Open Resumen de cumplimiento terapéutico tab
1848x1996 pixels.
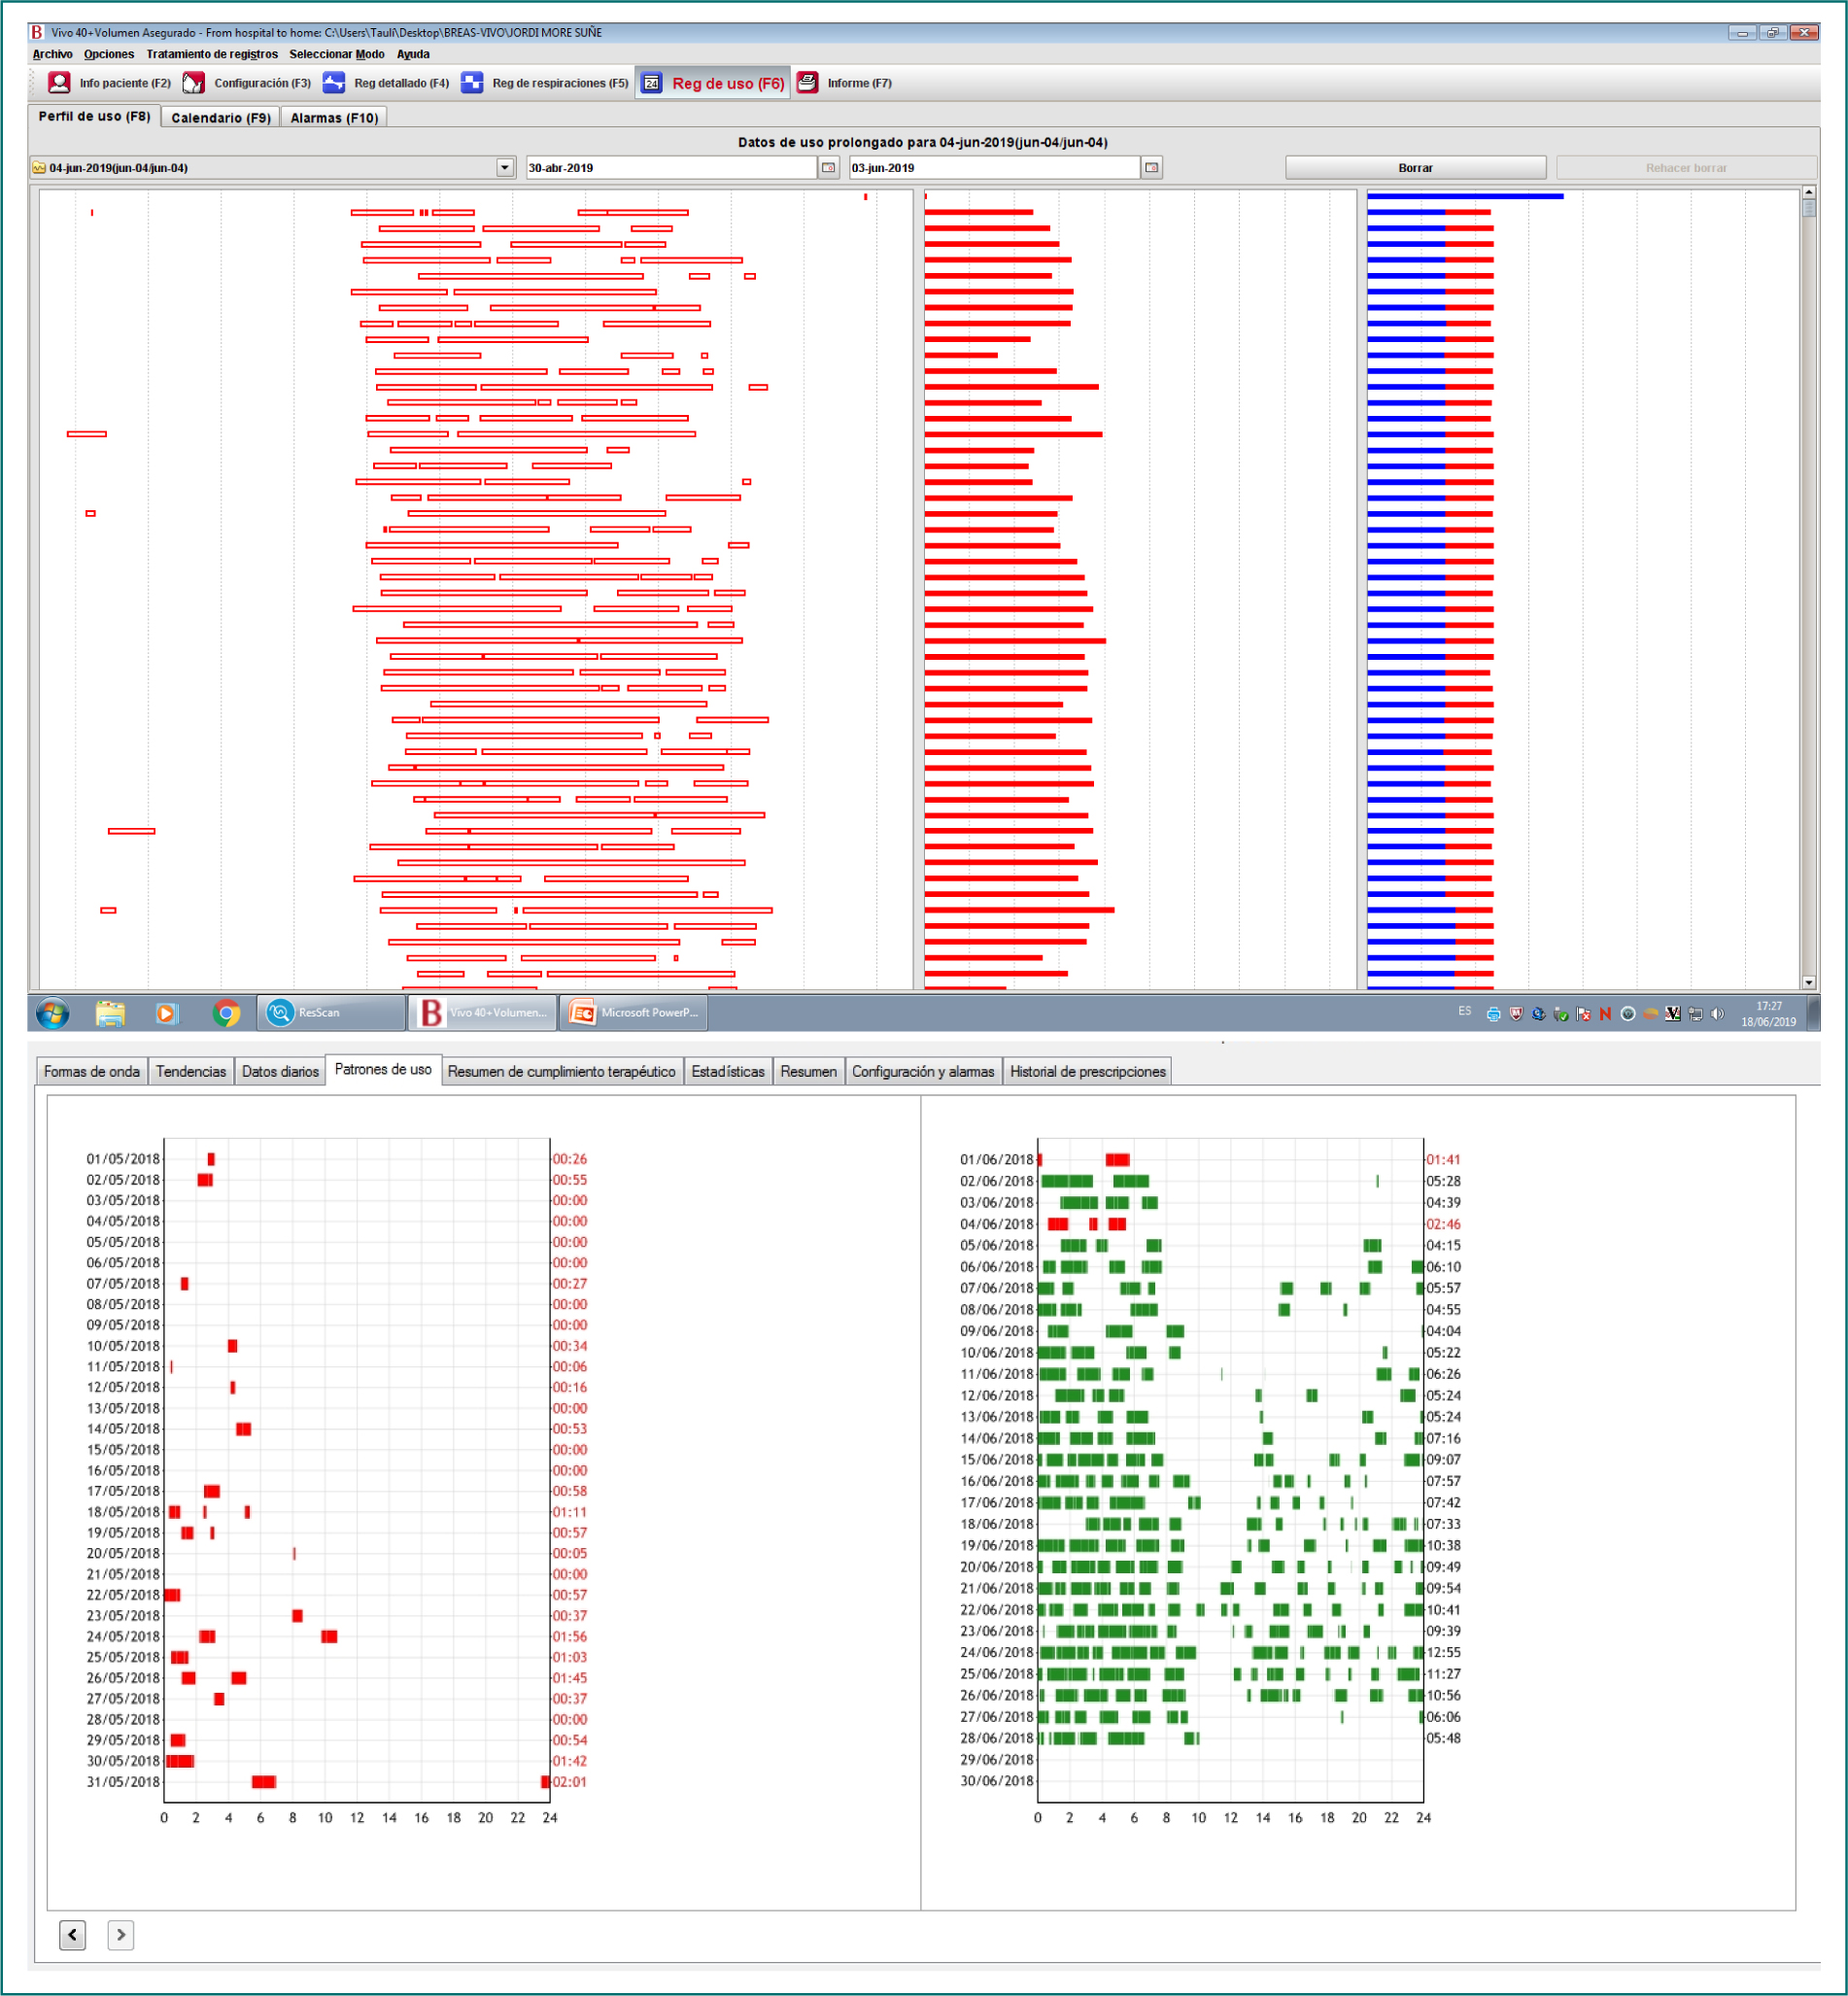point(561,1071)
